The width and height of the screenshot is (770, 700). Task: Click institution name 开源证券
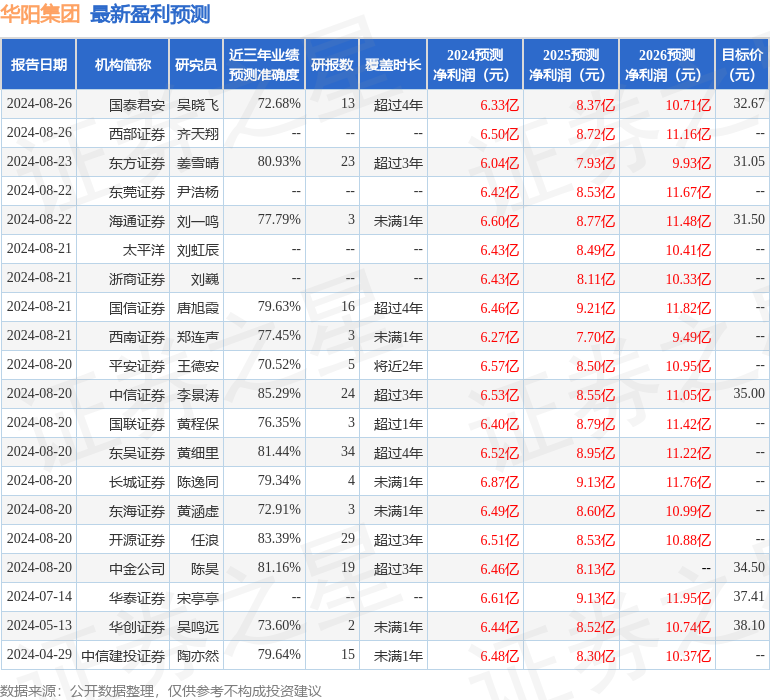pyautogui.click(x=137, y=539)
